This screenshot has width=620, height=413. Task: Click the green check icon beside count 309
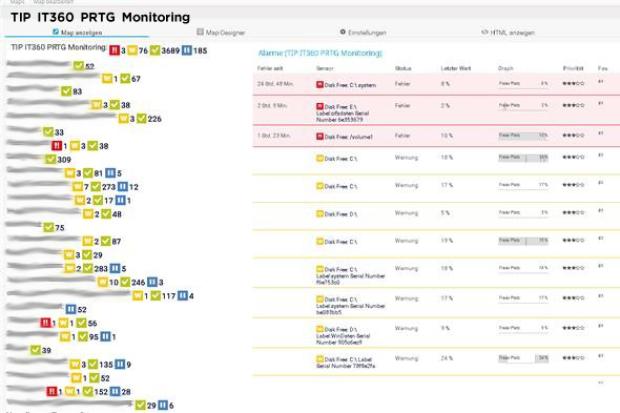tap(51, 159)
